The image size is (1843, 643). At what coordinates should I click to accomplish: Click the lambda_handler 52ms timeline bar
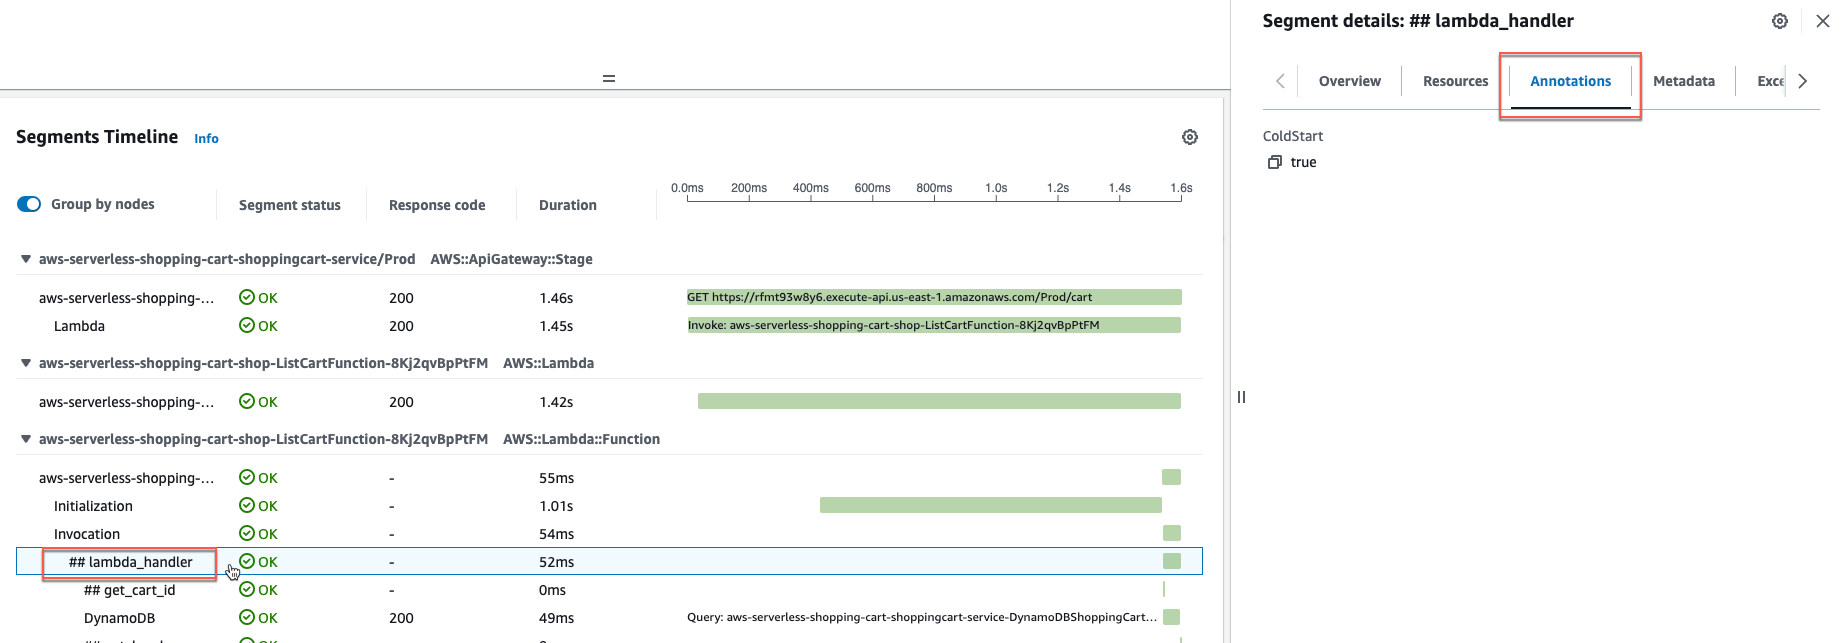coord(1172,561)
